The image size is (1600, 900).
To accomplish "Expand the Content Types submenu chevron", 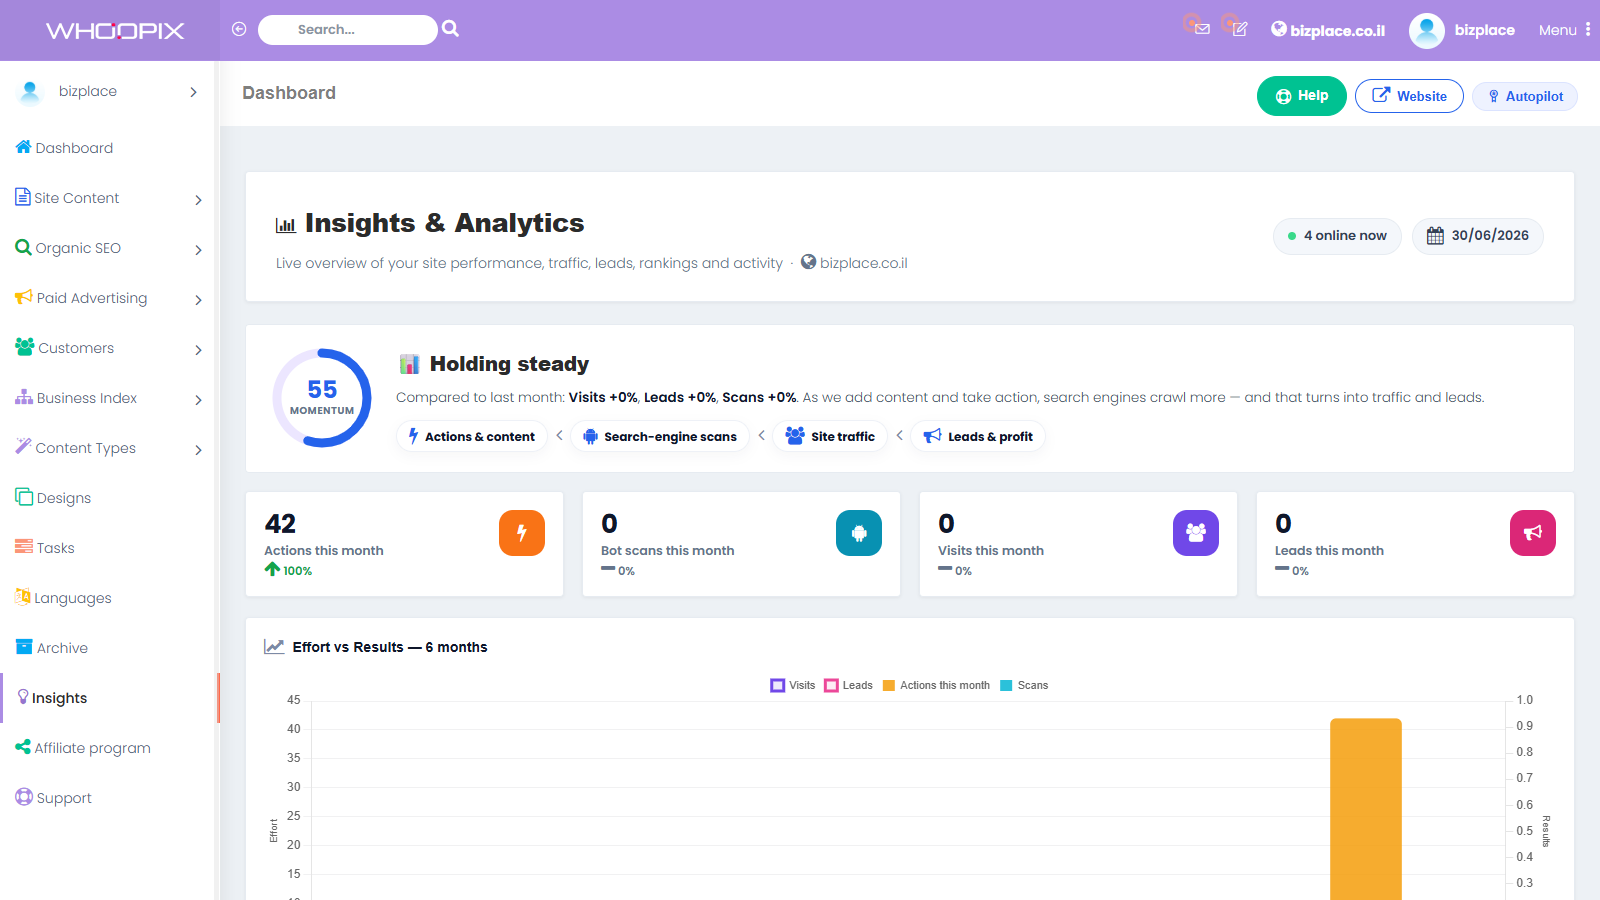I will click(x=198, y=450).
